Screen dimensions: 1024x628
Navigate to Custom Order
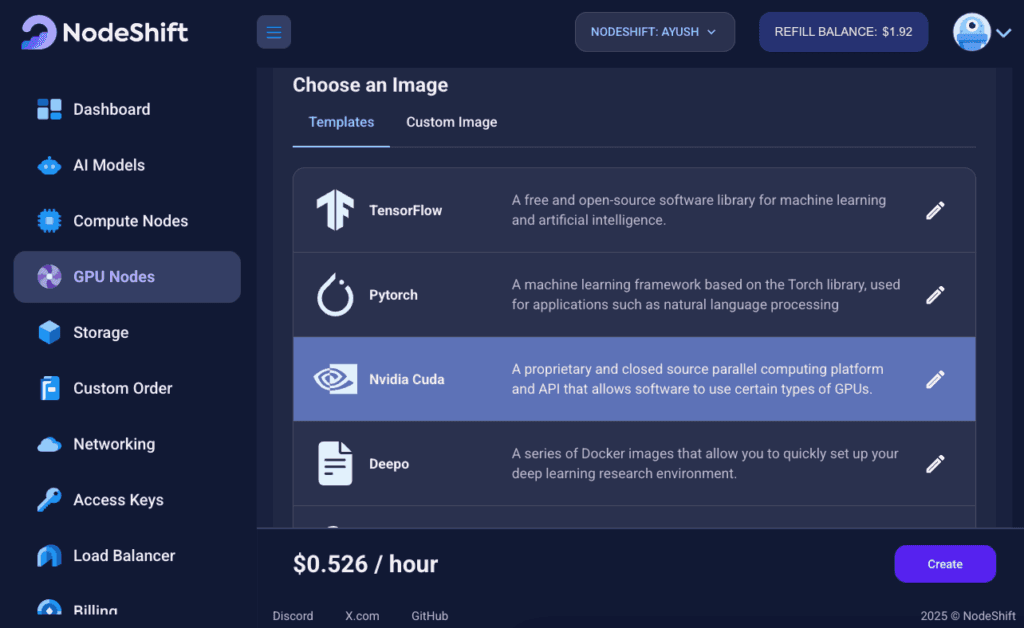(123, 388)
